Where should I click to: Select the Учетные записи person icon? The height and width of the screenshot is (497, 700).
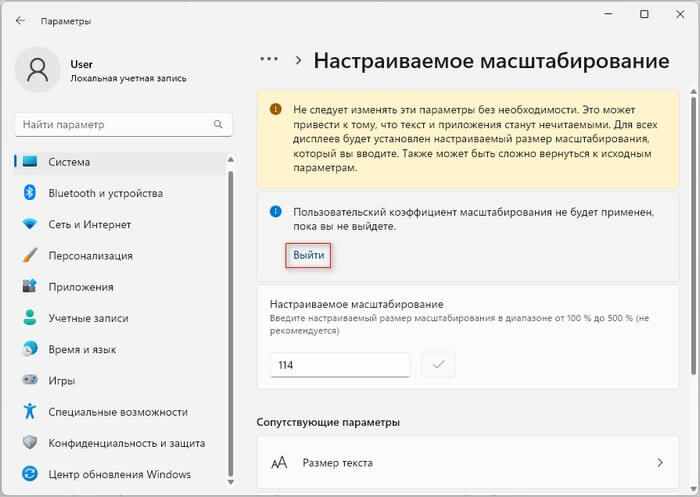pyautogui.click(x=30, y=317)
